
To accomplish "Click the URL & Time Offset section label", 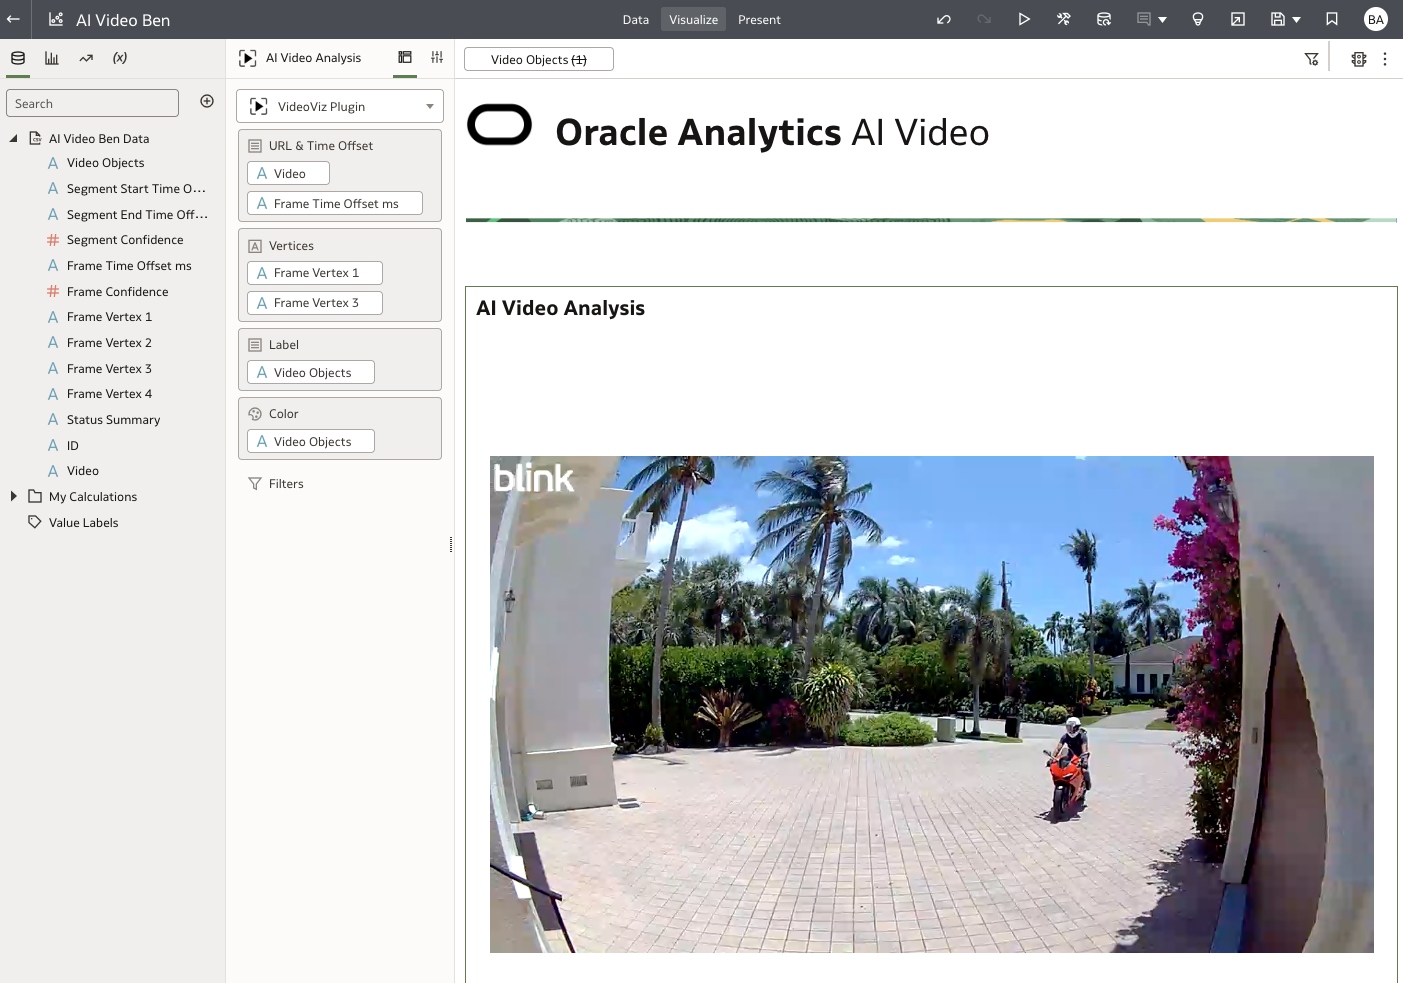I will [x=321, y=146].
